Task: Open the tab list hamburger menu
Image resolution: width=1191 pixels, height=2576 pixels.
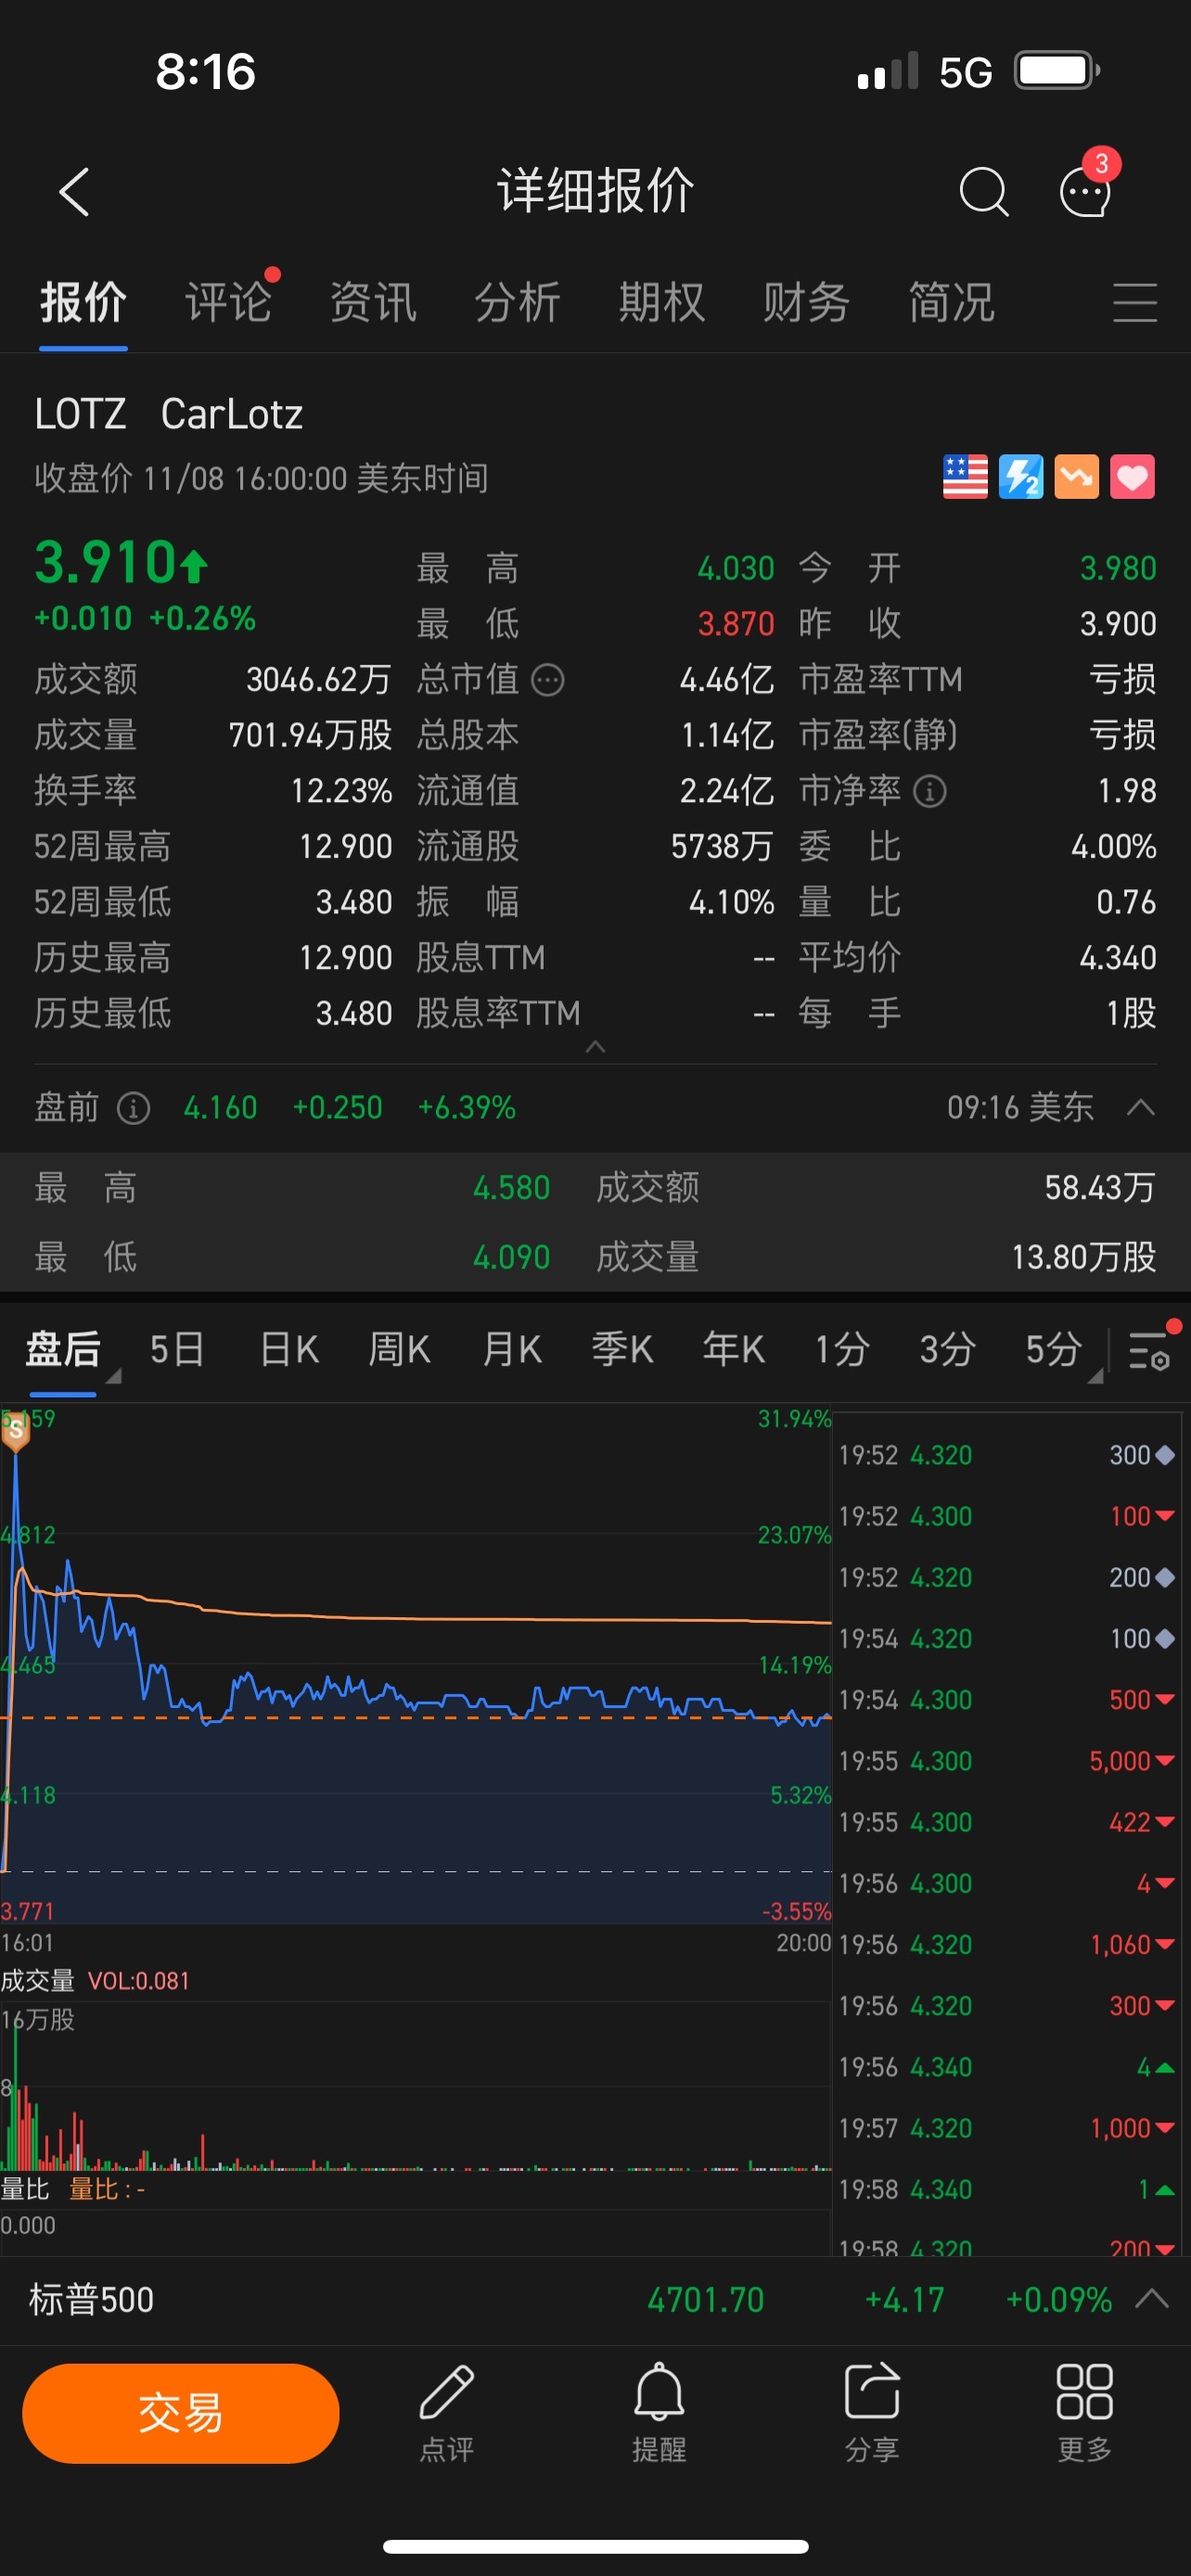Action: (x=1135, y=302)
